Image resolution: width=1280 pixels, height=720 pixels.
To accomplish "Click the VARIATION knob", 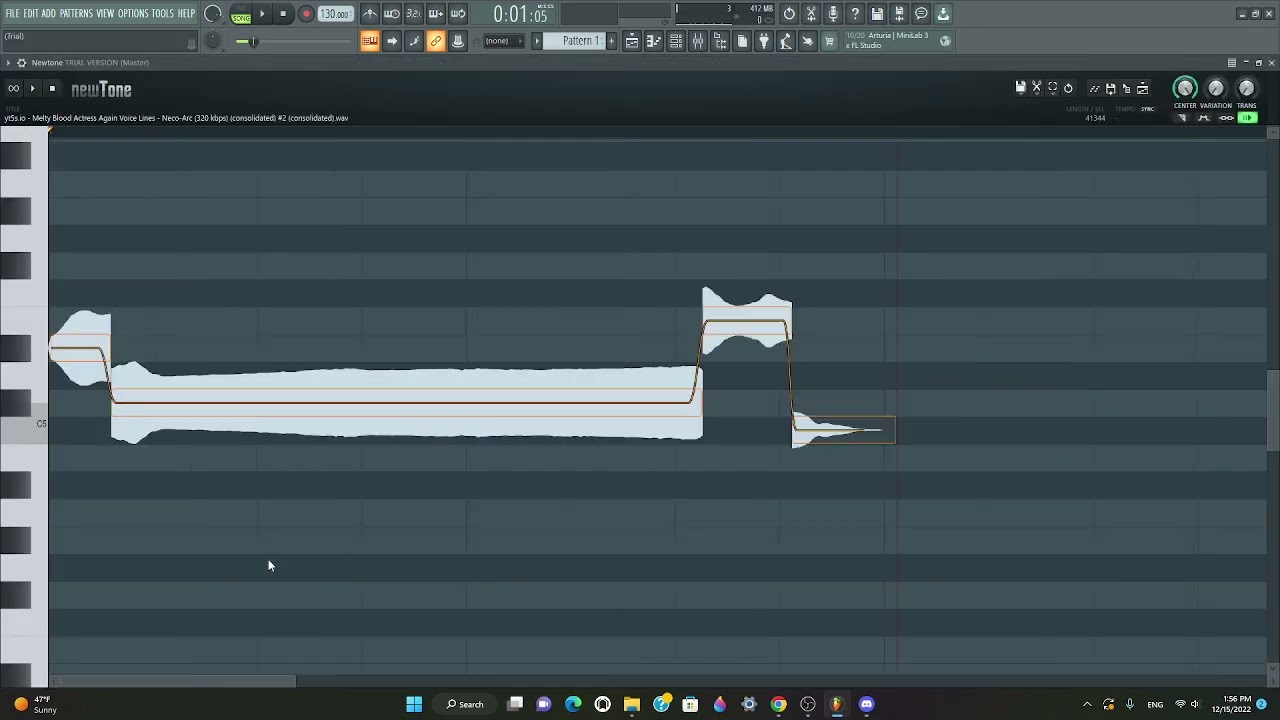I will (x=1216, y=89).
